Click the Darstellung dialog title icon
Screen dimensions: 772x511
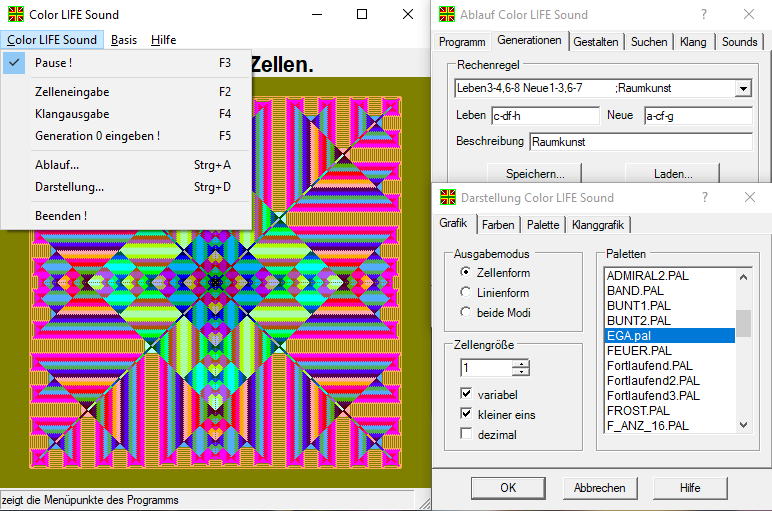(448, 197)
